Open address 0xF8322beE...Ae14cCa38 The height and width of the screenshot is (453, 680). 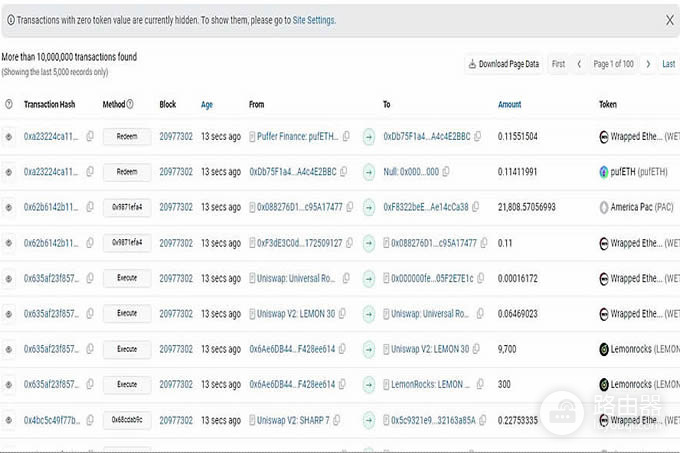click(x=426, y=207)
